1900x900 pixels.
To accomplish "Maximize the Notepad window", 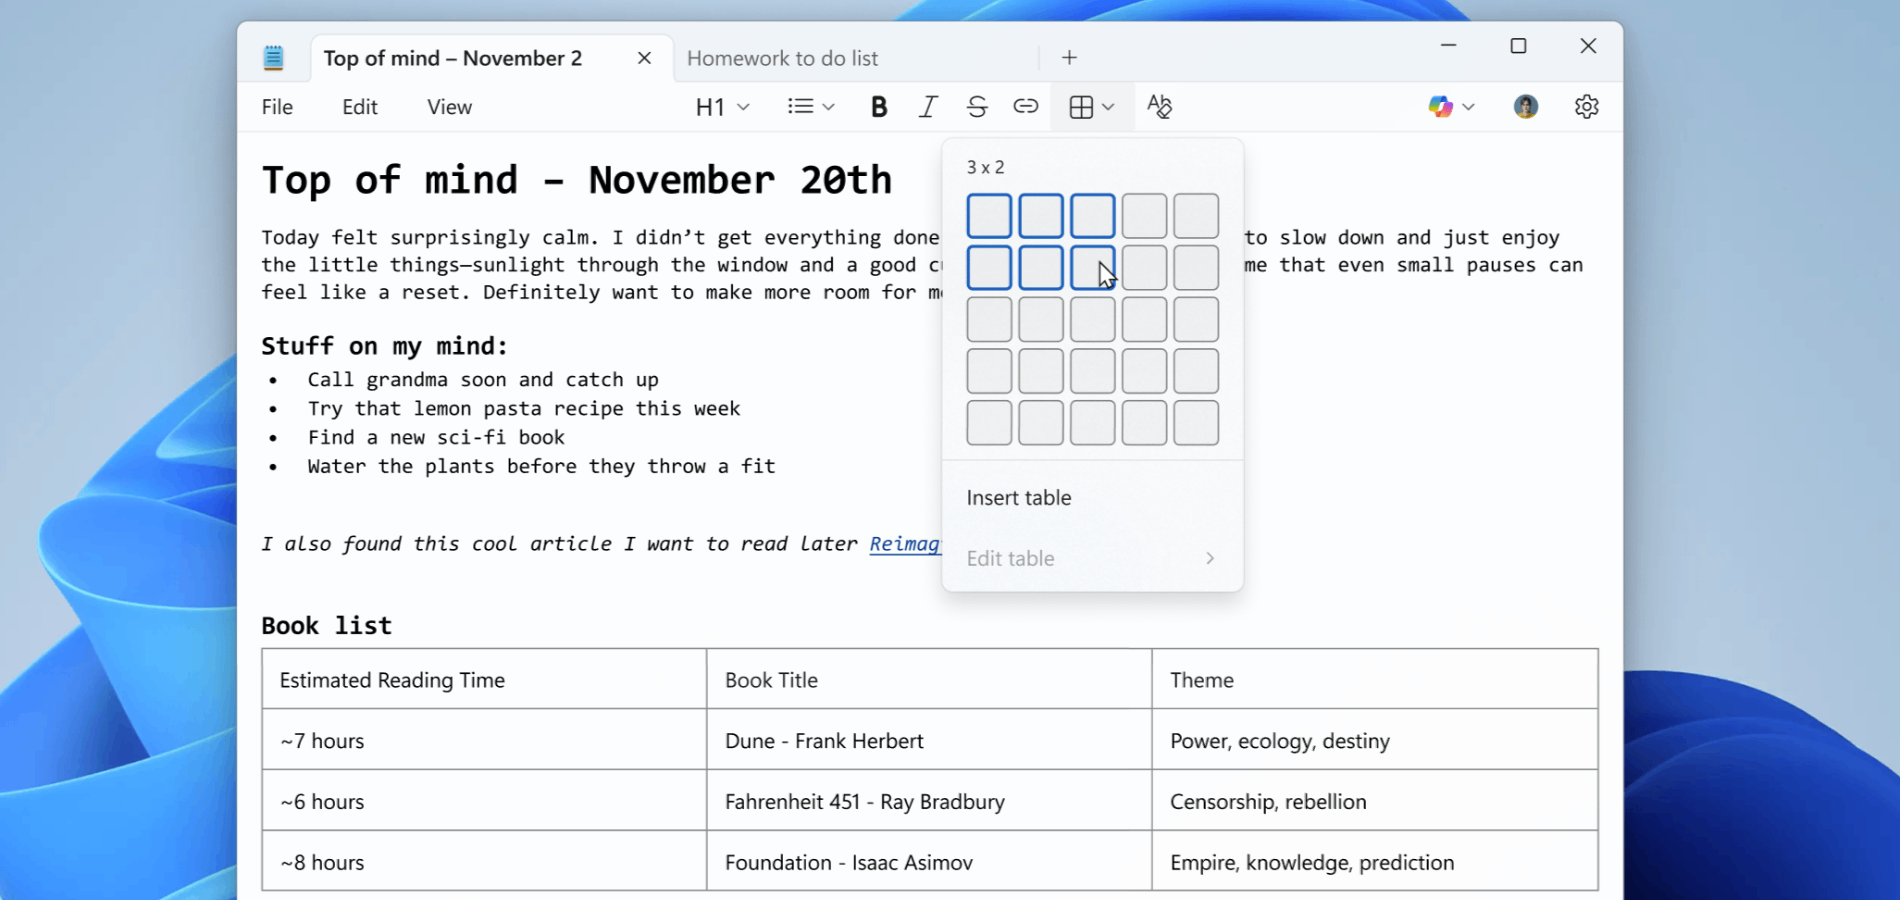I will [1518, 46].
